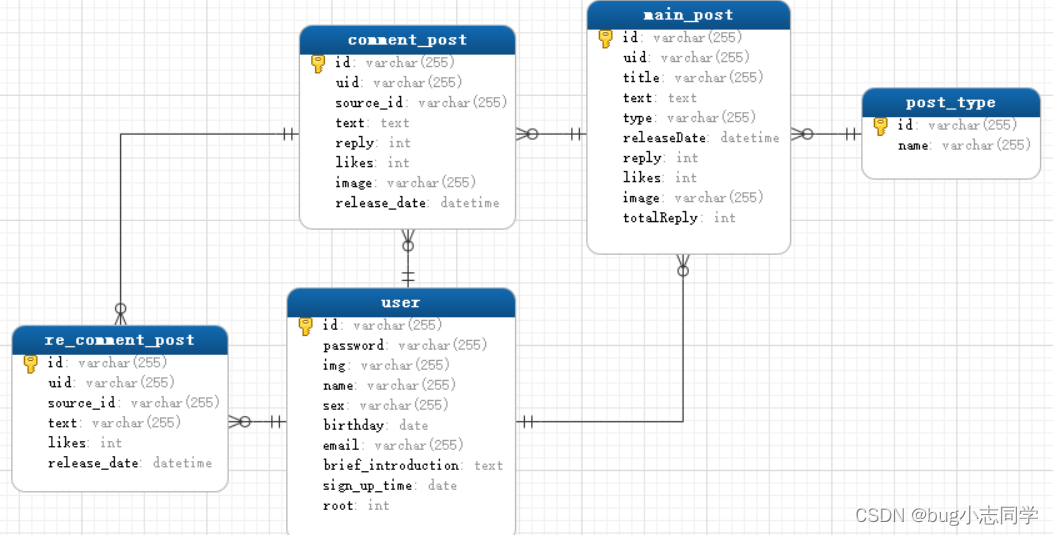Click name field in post_type table
1053x535 pixels.
coord(964,146)
